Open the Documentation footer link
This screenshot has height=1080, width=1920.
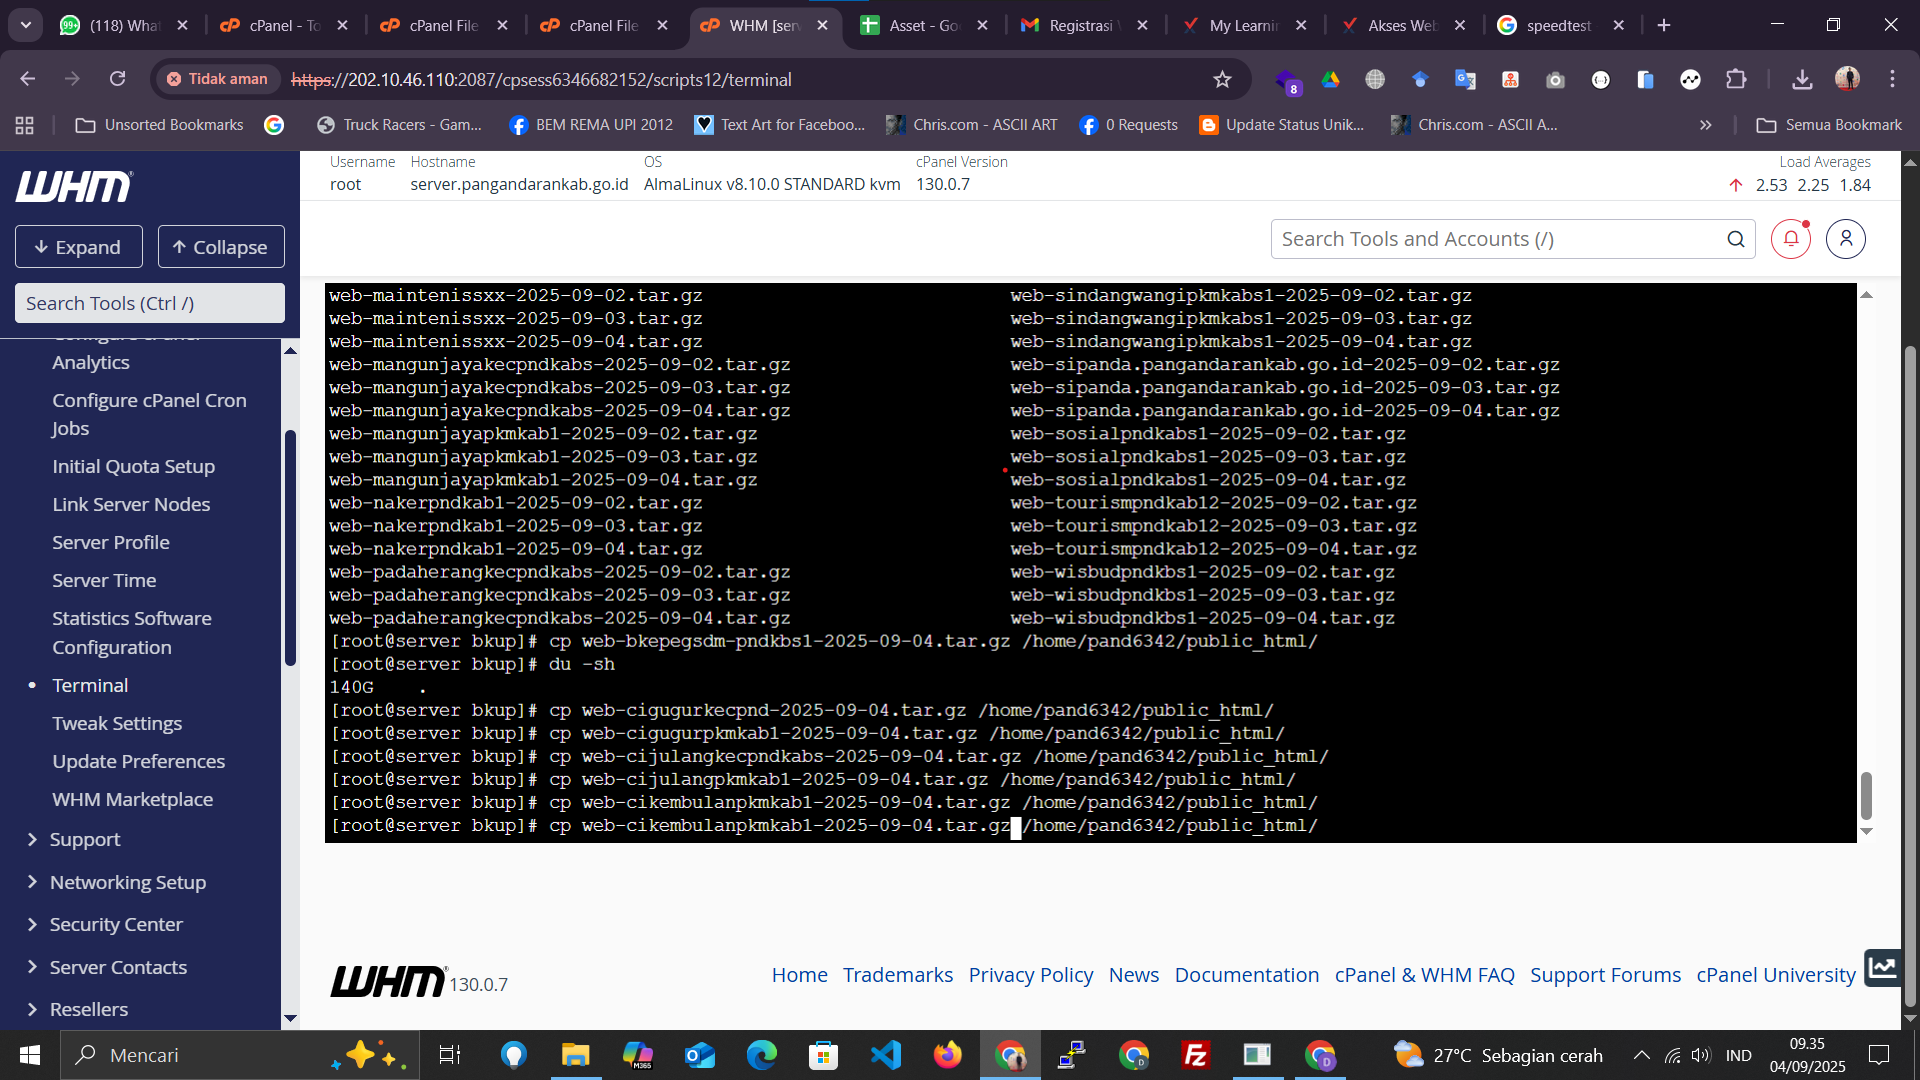click(1246, 975)
